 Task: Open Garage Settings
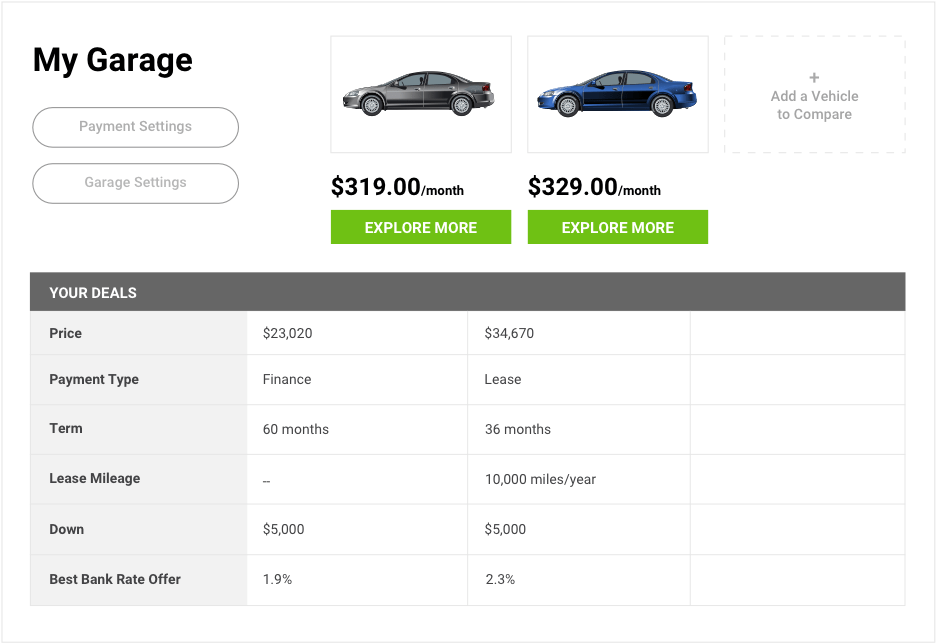(135, 183)
